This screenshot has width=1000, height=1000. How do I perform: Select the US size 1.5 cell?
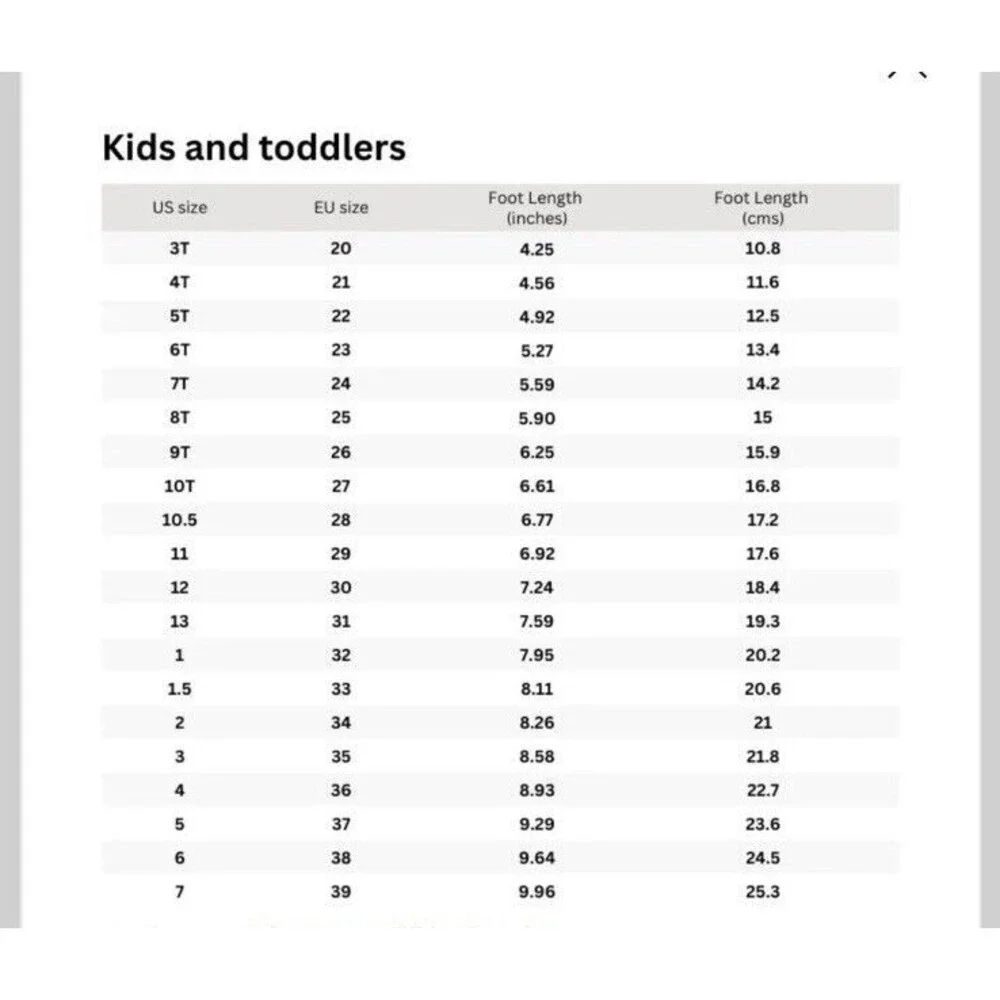(x=180, y=689)
